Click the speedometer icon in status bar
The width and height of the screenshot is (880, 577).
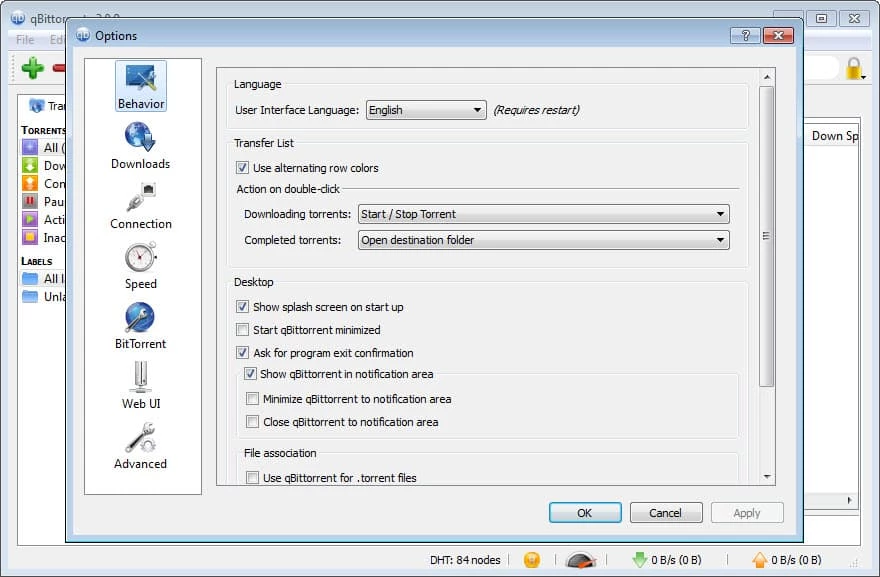(x=581, y=560)
